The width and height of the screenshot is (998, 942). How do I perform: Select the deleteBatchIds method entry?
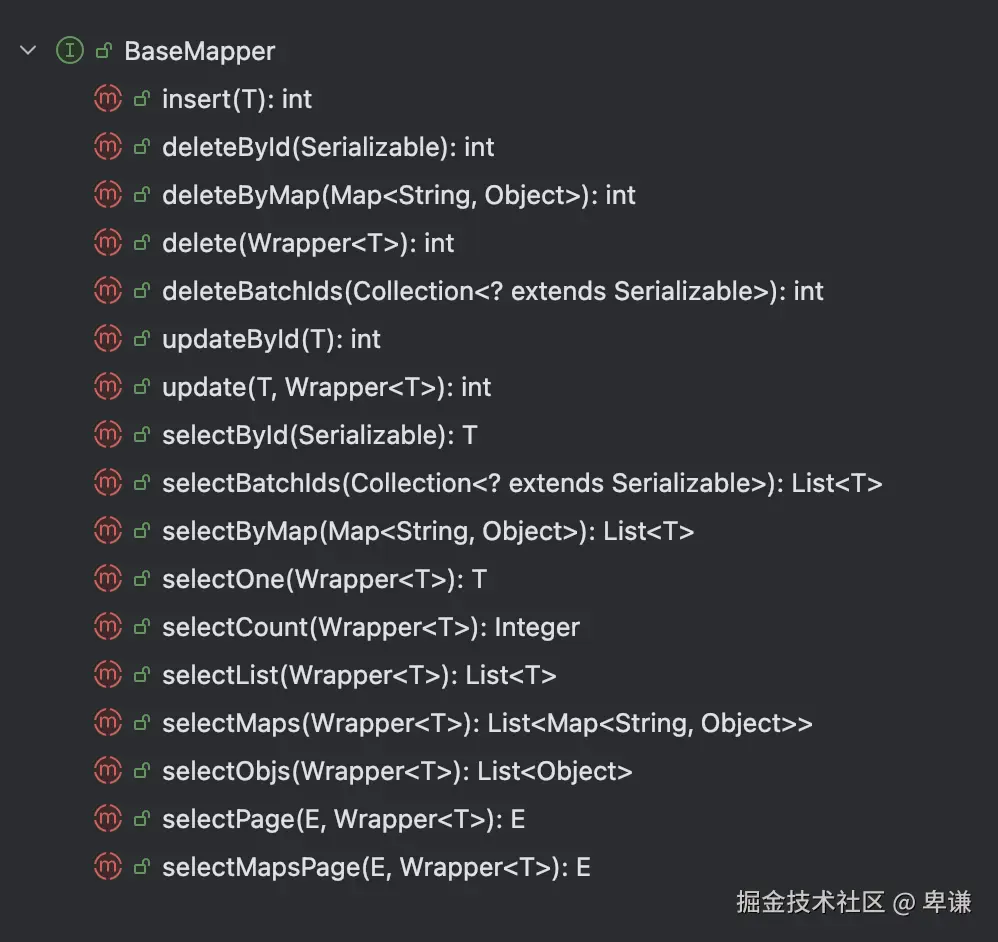pyautogui.click(x=492, y=291)
